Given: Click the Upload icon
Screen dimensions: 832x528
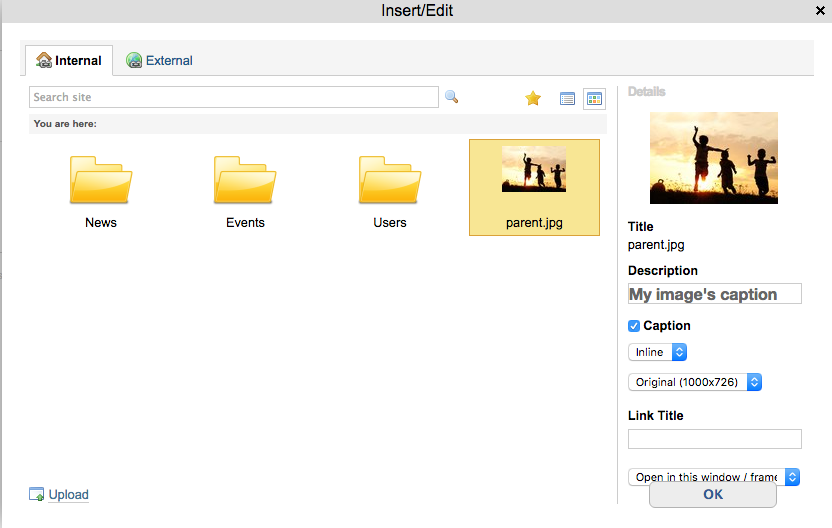Looking at the screenshot, I should [37, 494].
